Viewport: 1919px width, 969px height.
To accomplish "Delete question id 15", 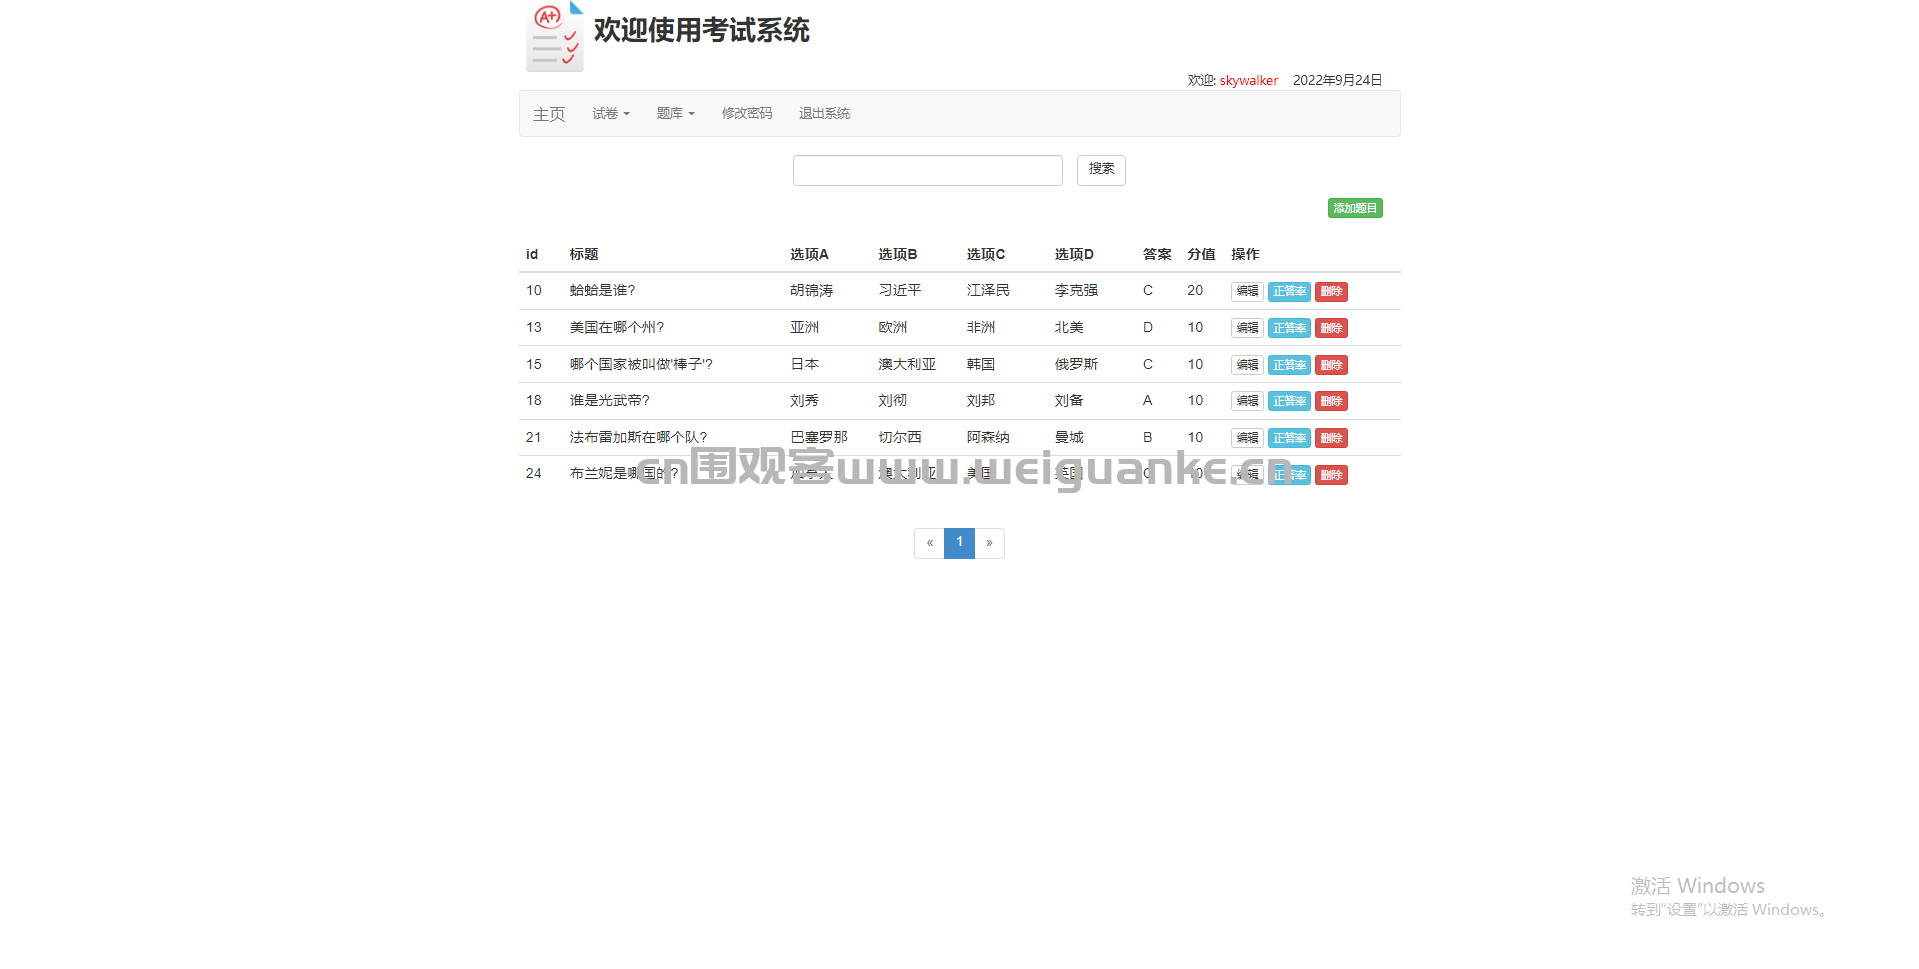I will click(x=1331, y=365).
